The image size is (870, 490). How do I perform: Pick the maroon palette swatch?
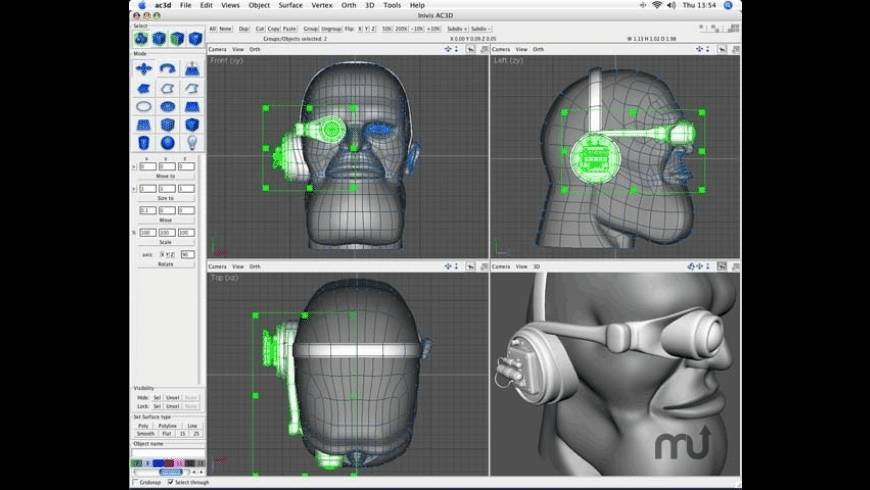click(169, 463)
